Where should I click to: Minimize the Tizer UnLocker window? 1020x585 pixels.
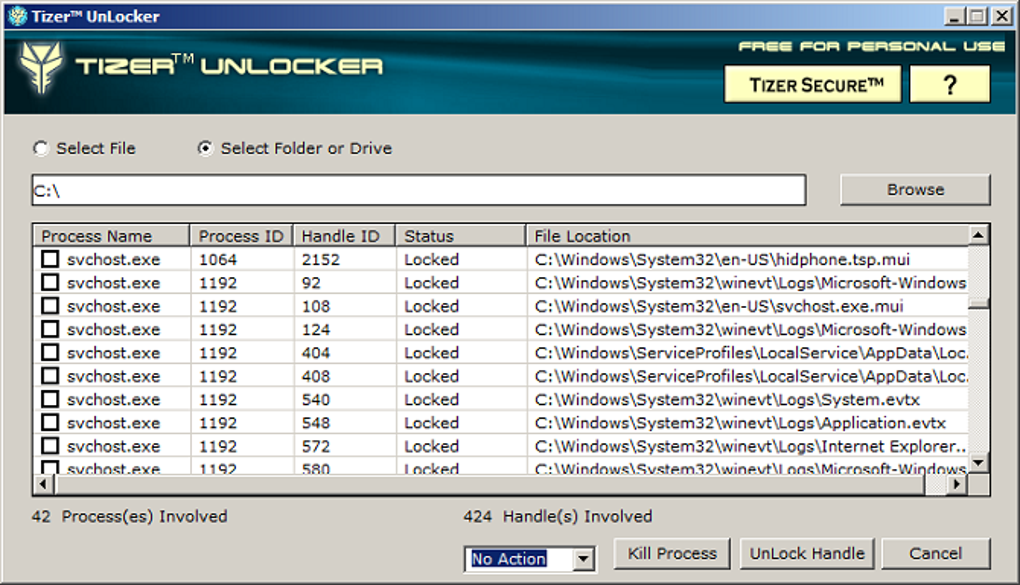(x=954, y=16)
